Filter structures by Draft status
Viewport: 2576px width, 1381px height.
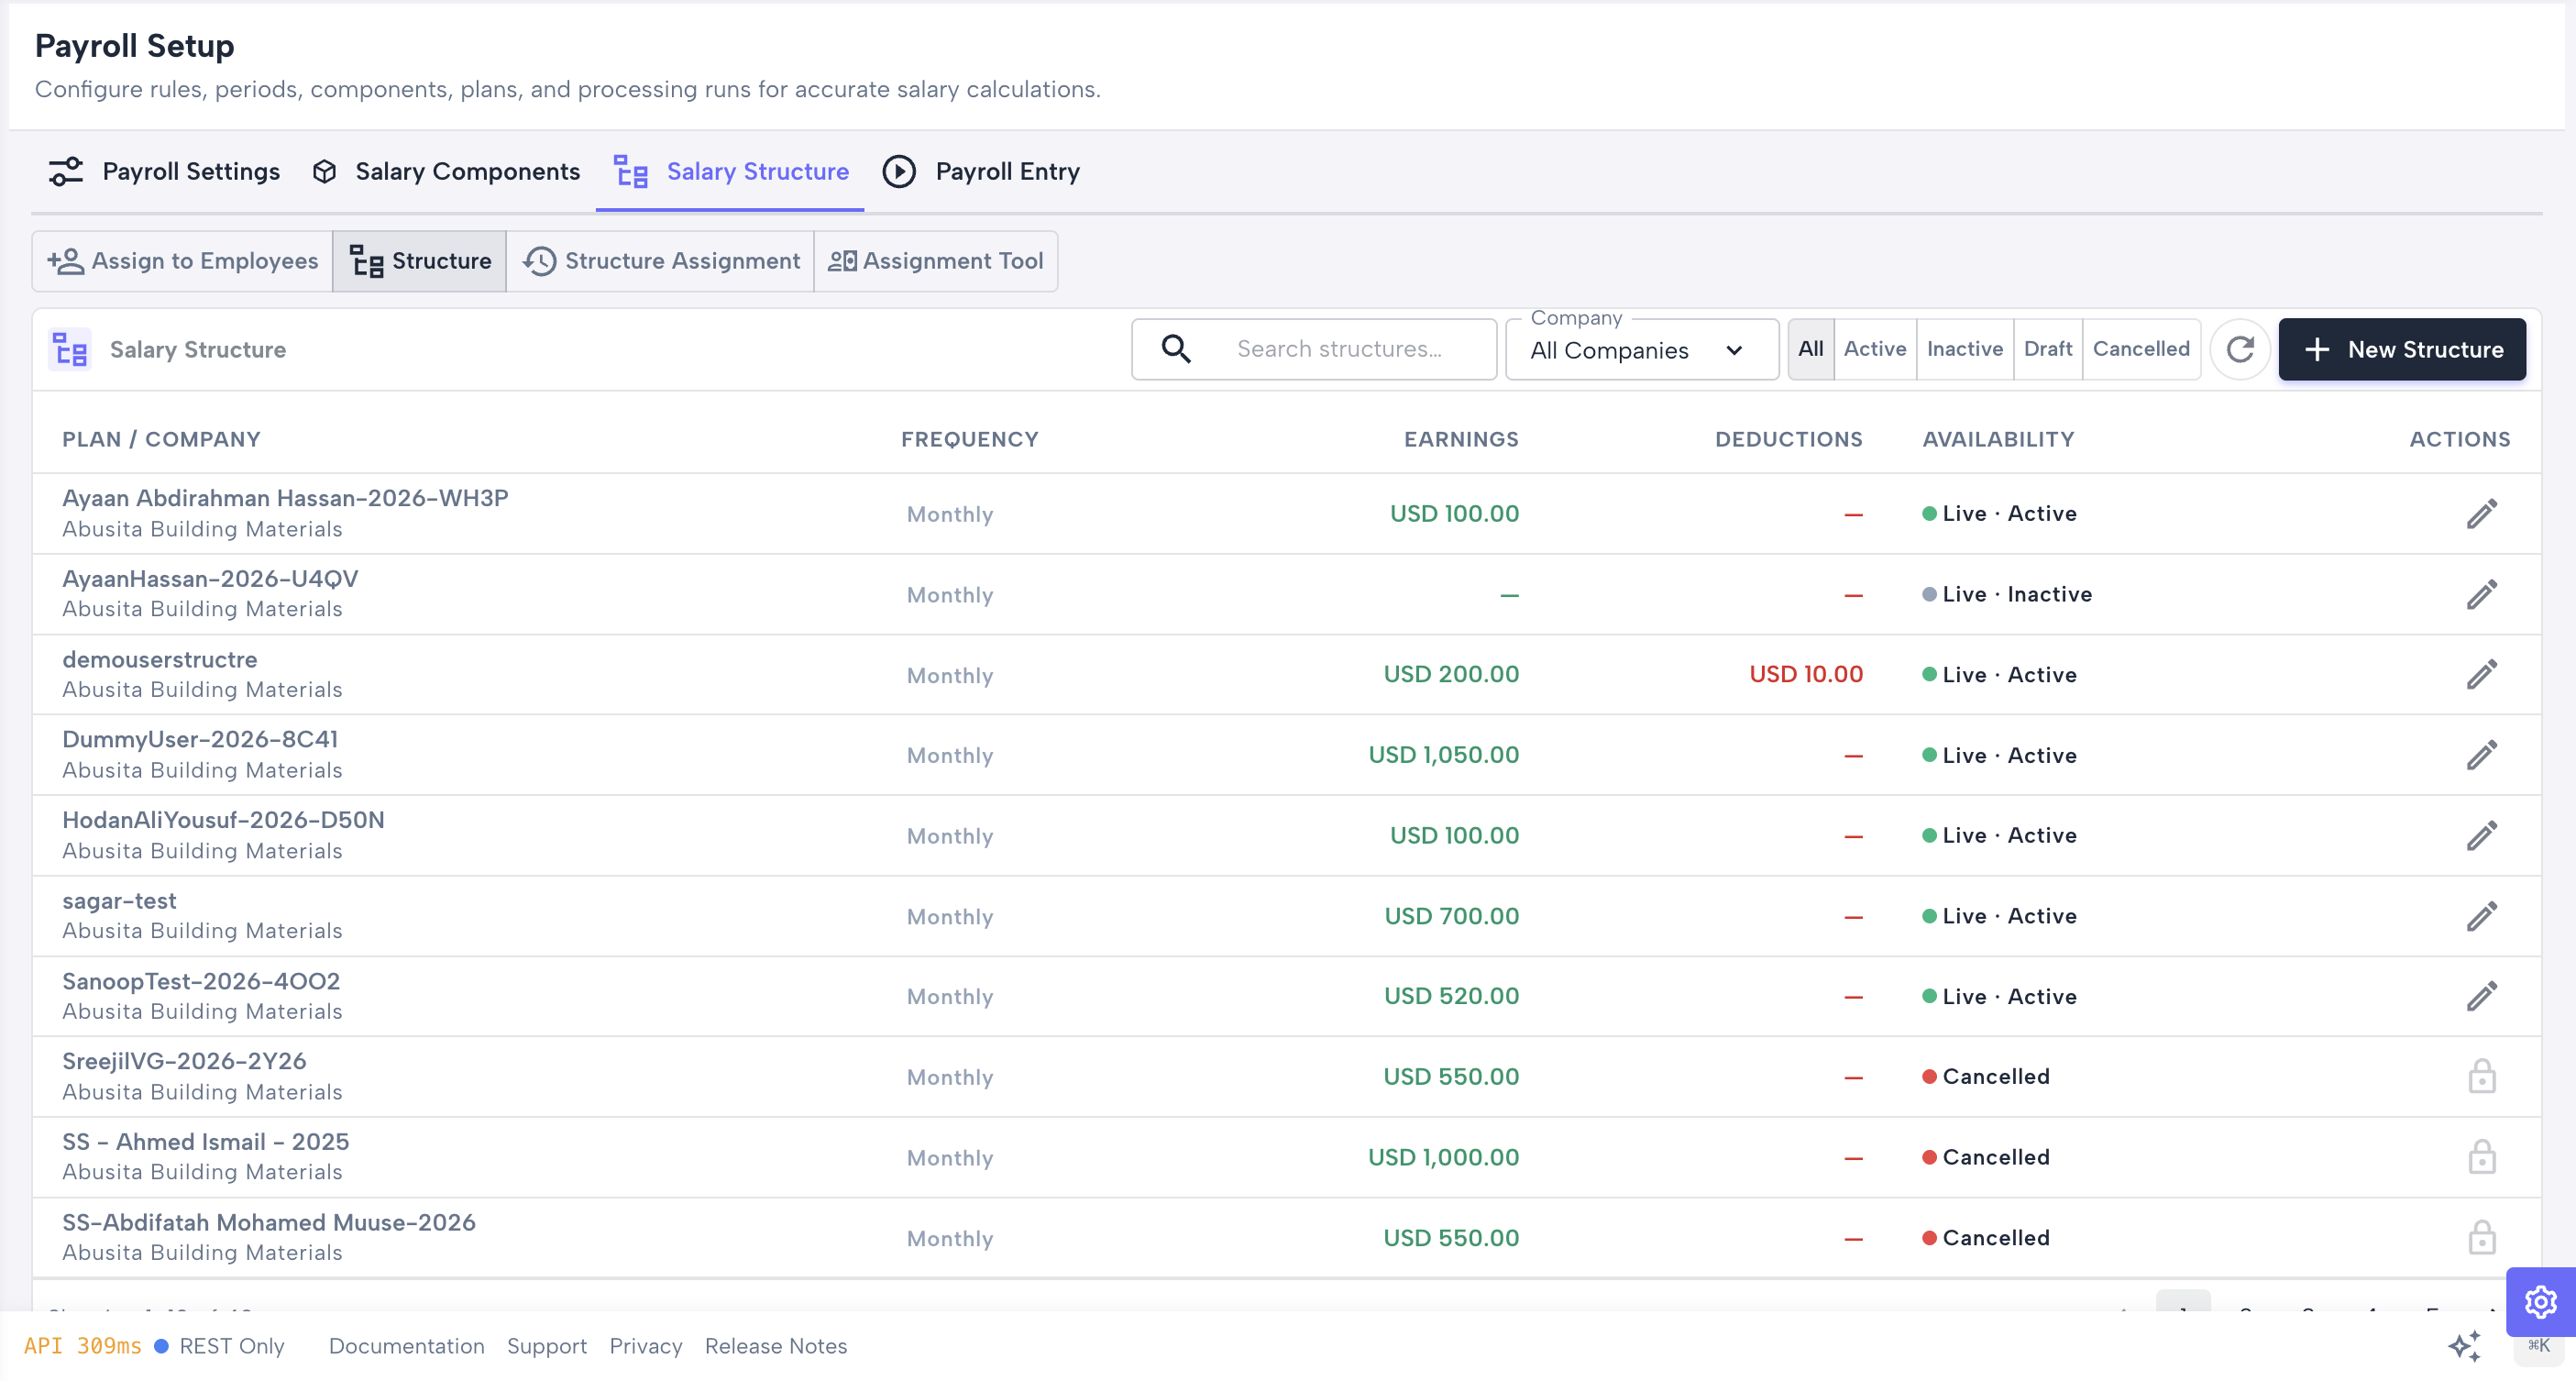tap(2047, 349)
